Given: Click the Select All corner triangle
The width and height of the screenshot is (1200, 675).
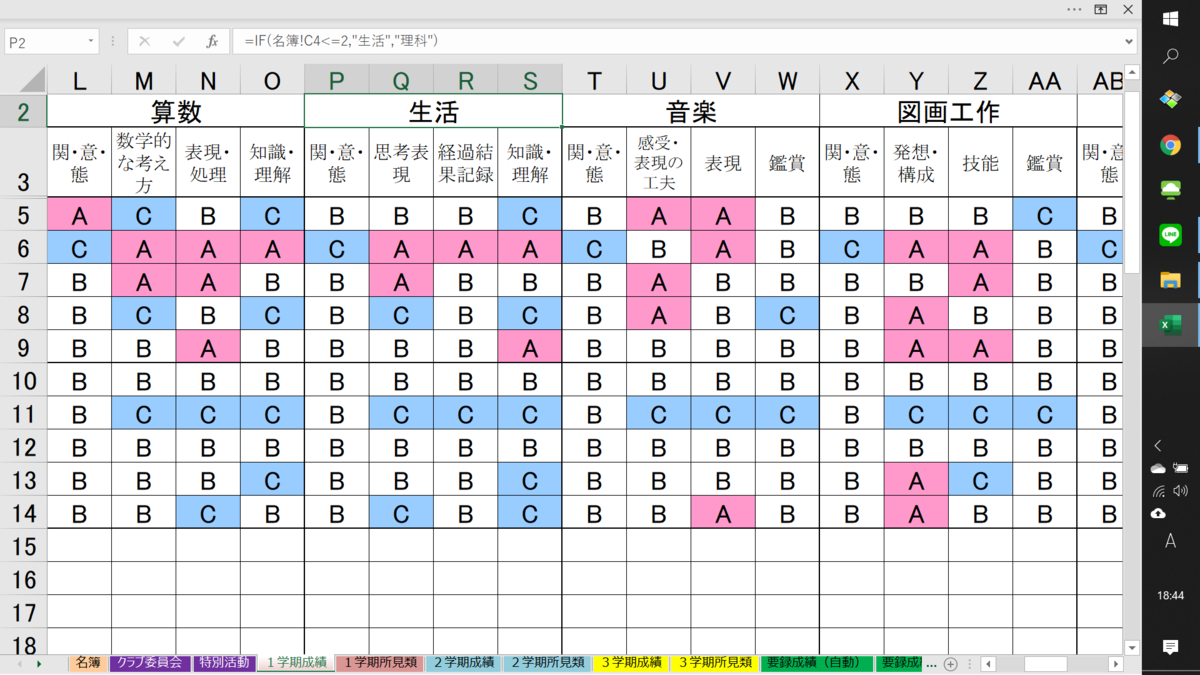Looking at the screenshot, I should point(33,81).
